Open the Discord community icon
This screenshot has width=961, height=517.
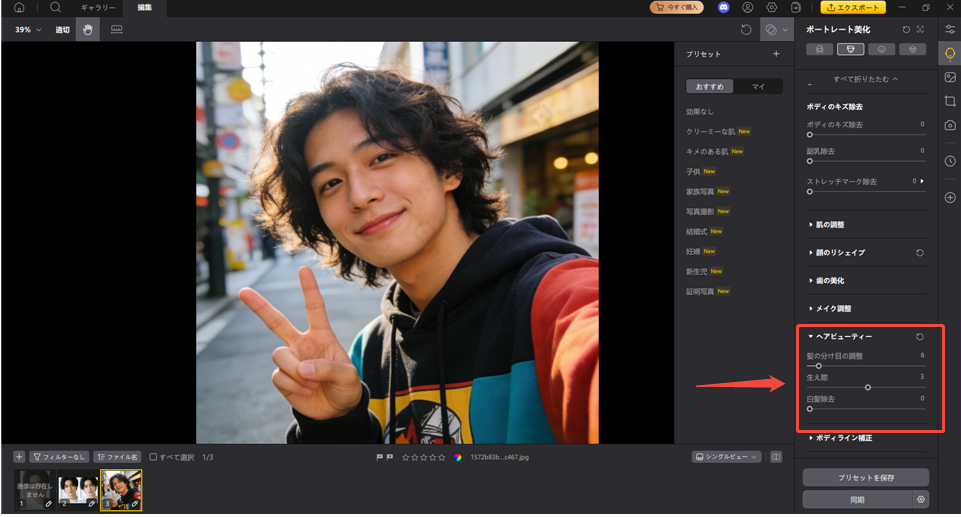[724, 7]
